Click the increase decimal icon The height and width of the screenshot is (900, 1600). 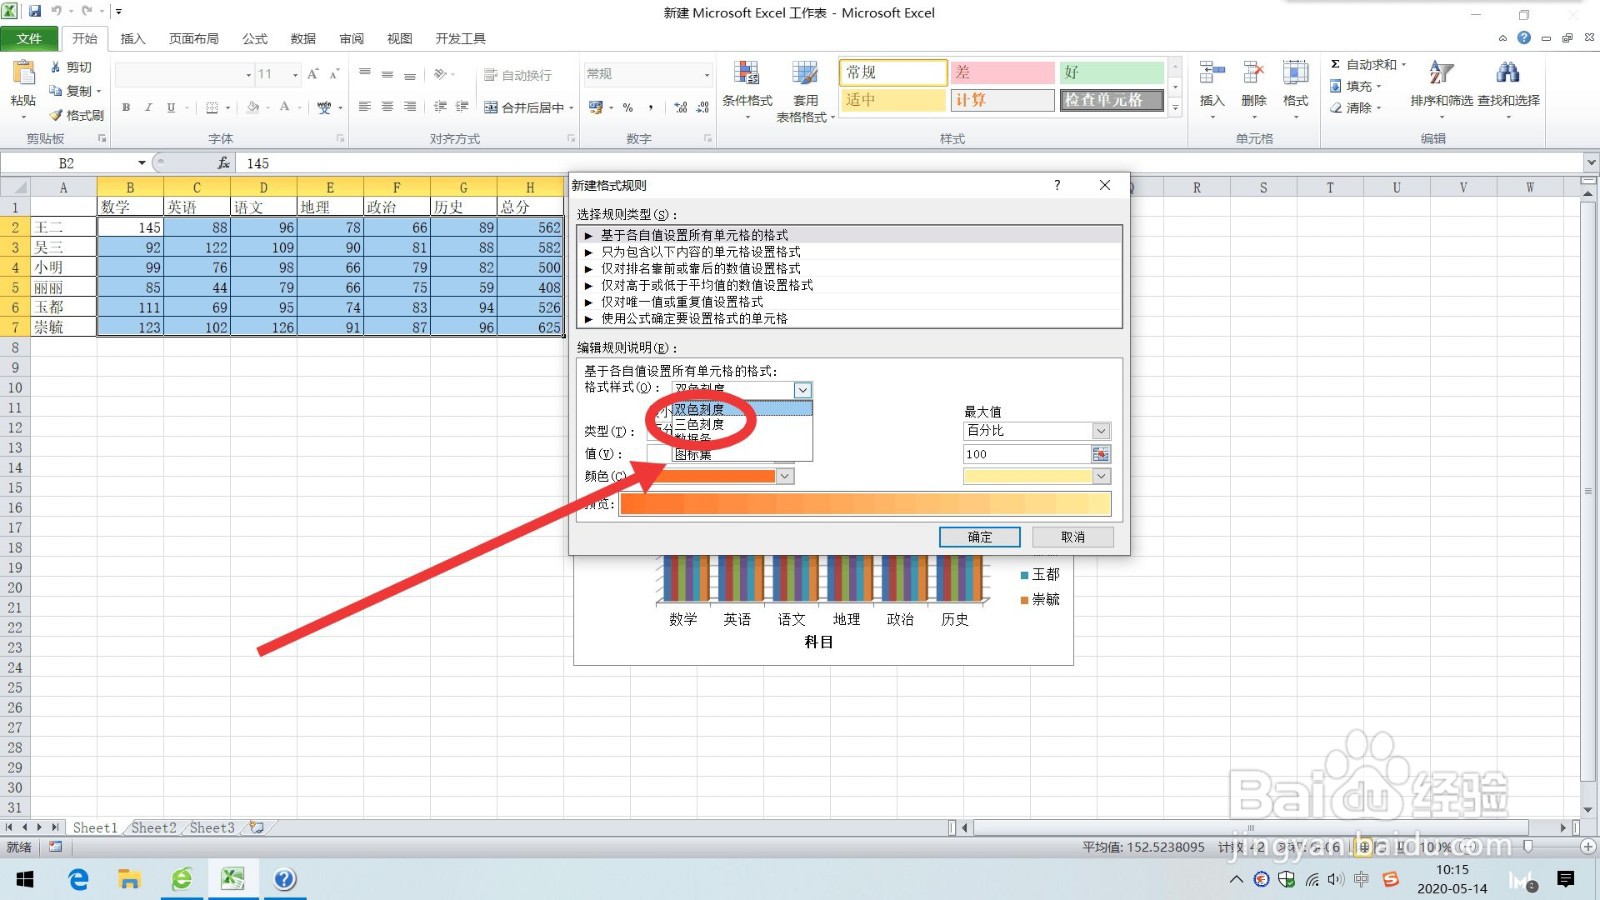coord(681,107)
